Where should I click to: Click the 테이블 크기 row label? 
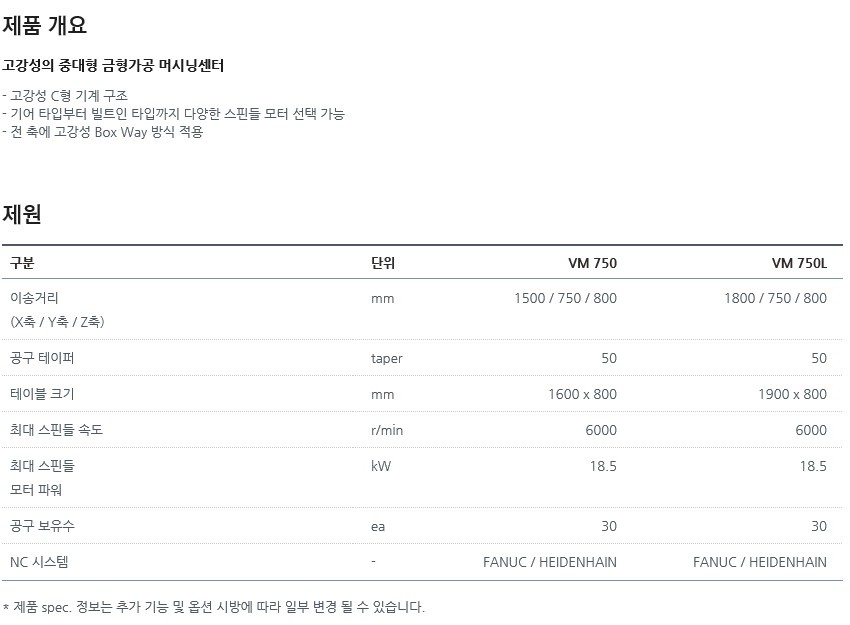coord(42,394)
